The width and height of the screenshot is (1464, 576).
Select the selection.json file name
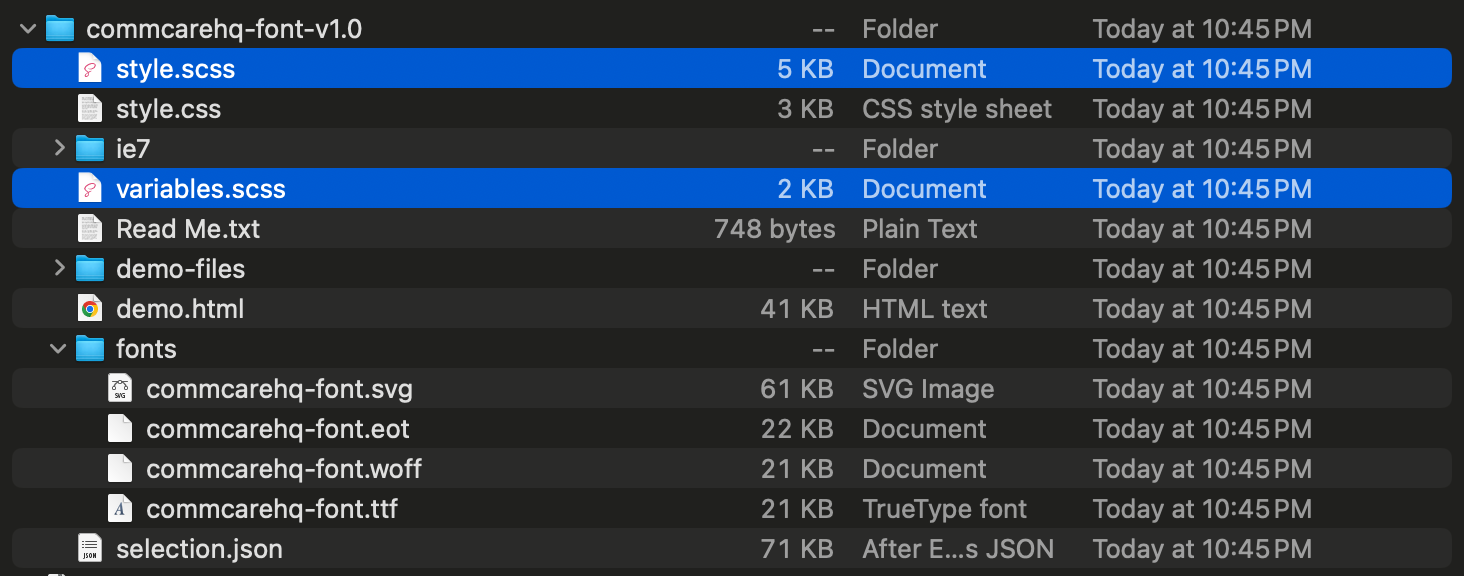tap(199, 549)
